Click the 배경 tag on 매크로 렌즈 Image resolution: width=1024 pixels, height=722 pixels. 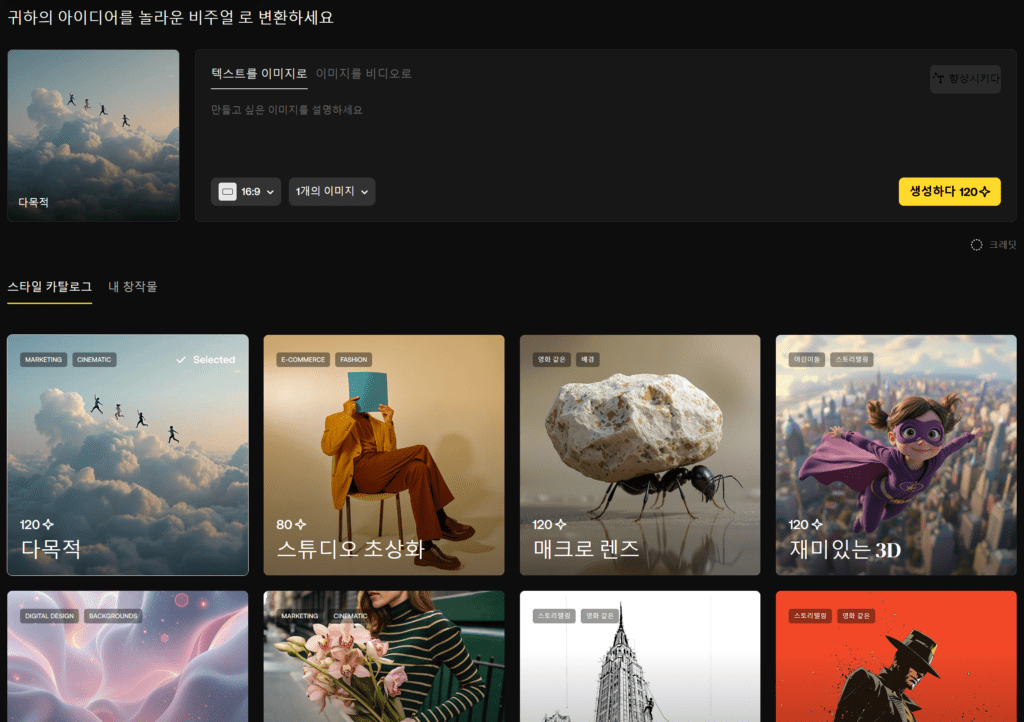tap(588, 360)
